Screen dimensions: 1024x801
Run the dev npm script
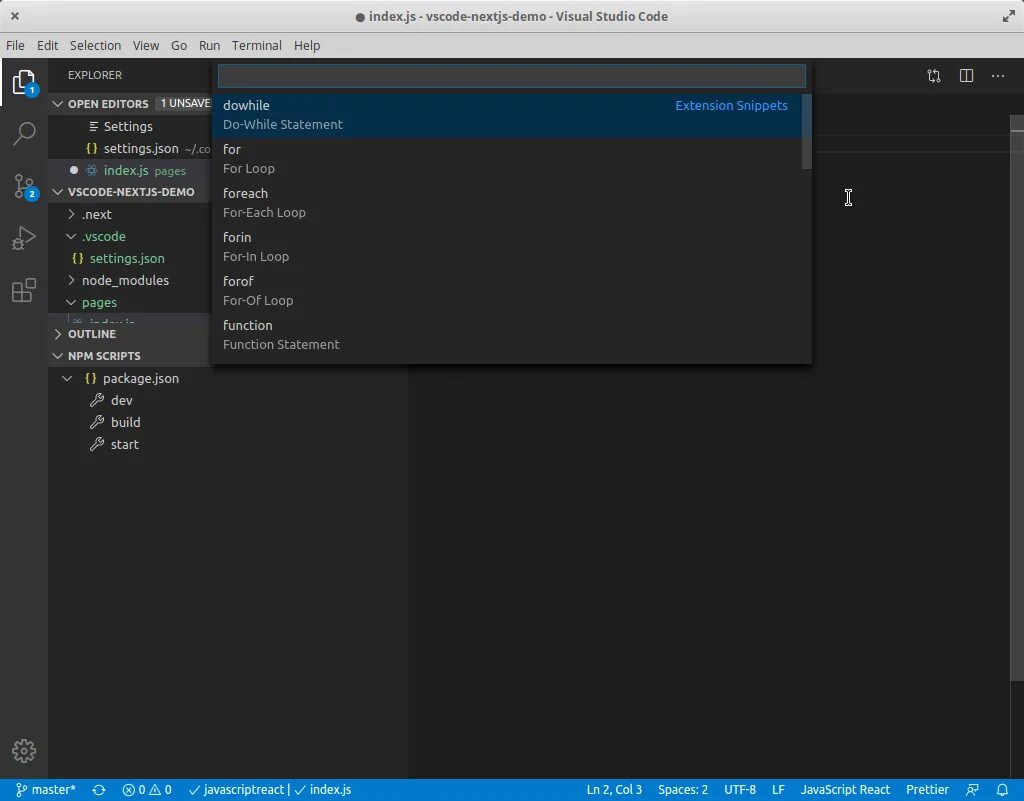coord(121,400)
